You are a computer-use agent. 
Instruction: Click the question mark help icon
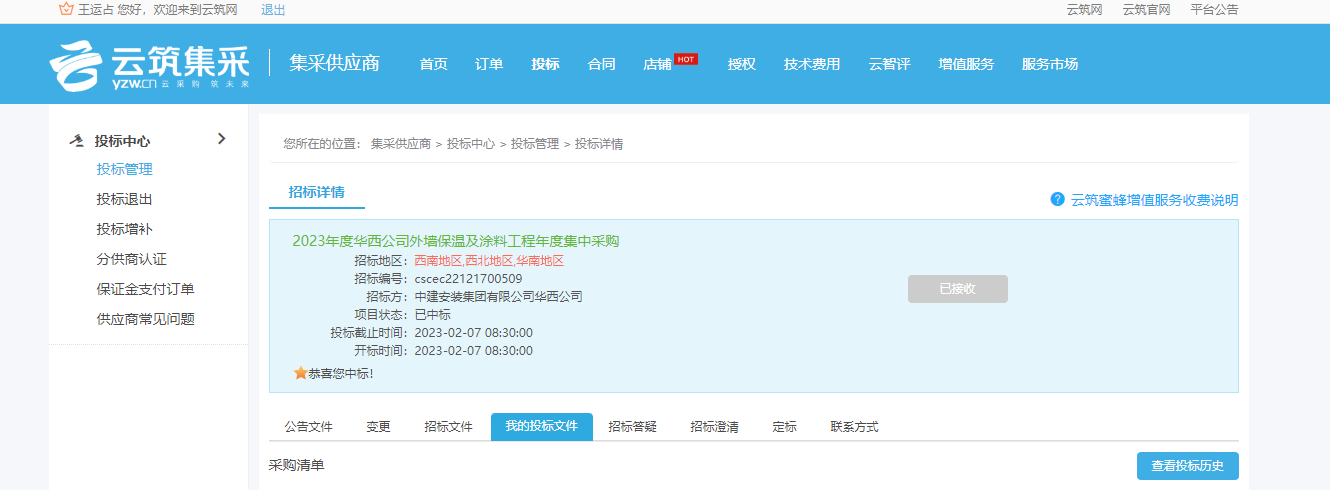1057,199
